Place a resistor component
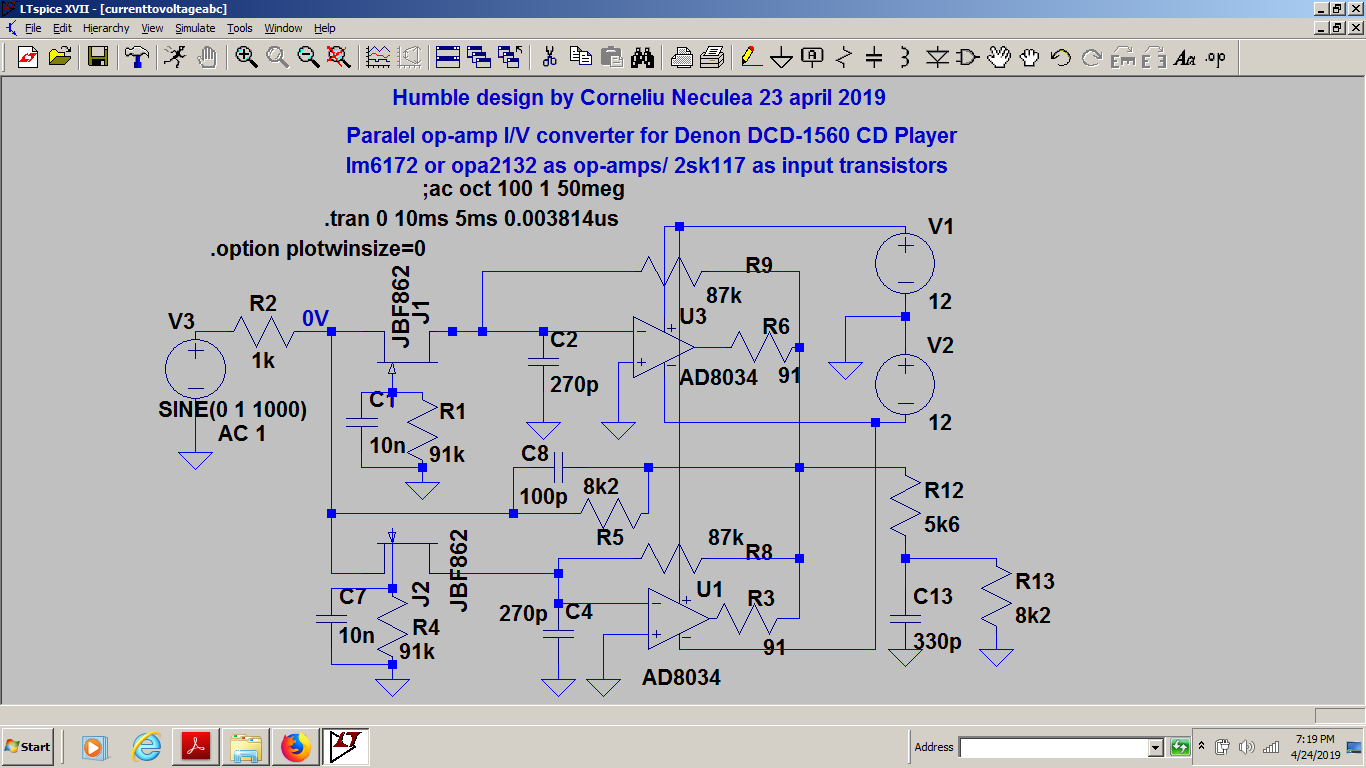Viewport: 1366px width, 768px height. click(844, 57)
